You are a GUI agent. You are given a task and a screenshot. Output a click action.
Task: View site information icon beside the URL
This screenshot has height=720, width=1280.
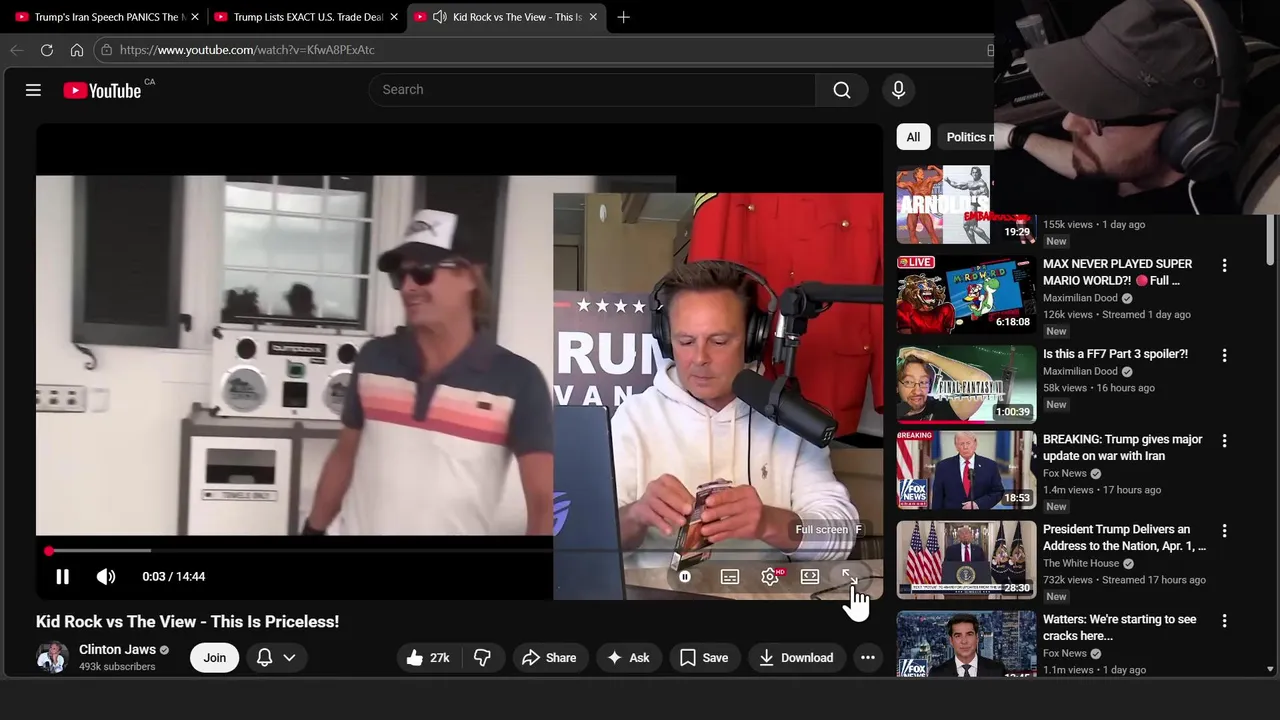(x=107, y=50)
